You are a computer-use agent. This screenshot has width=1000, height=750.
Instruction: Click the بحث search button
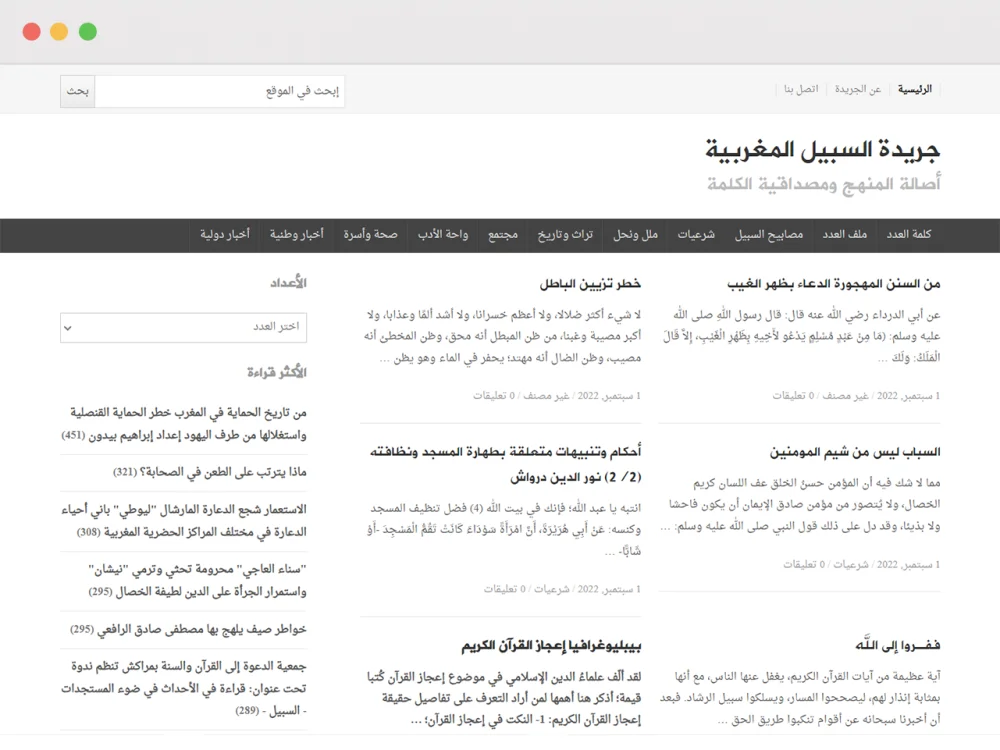coord(78,91)
